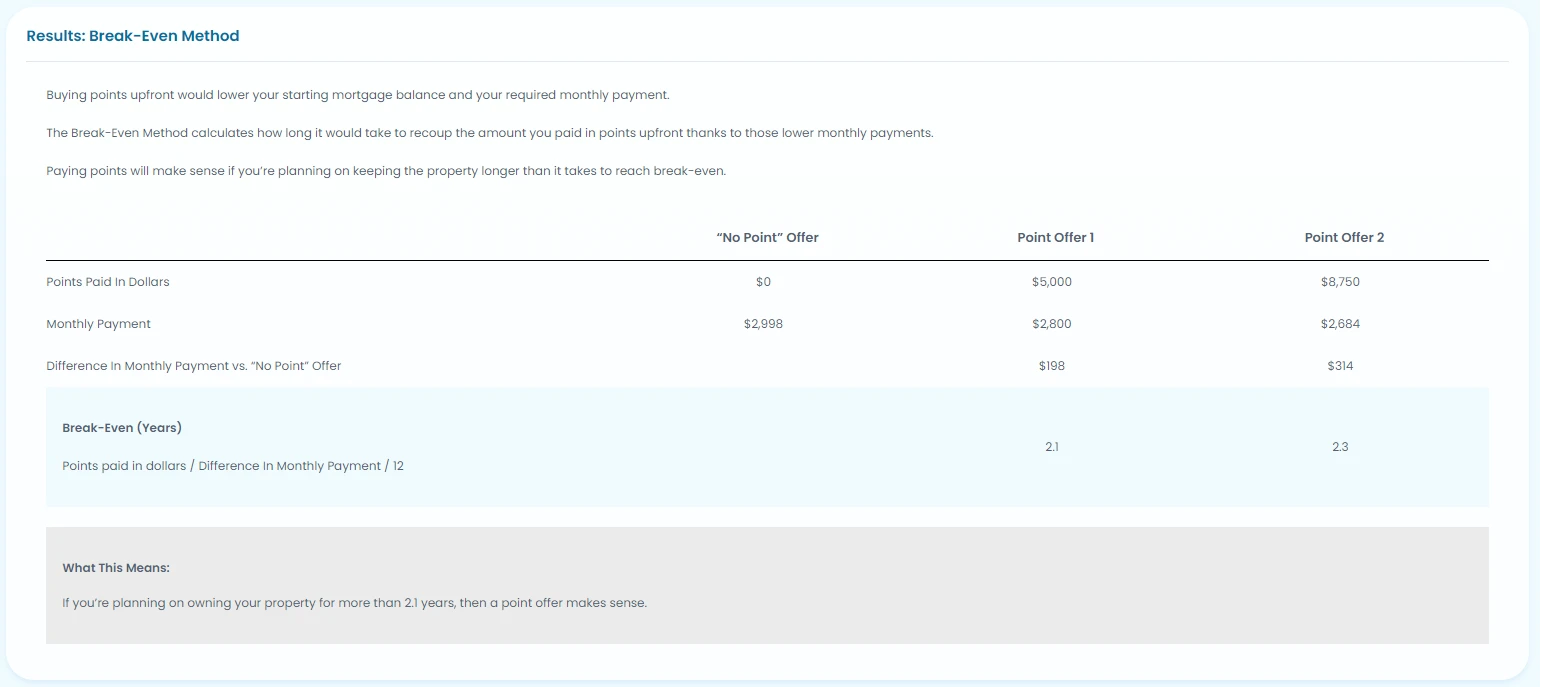This screenshot has width=1541, height=687.
Task: Click the Difference In Monthly Payment row label
Action: coord(194,366)
